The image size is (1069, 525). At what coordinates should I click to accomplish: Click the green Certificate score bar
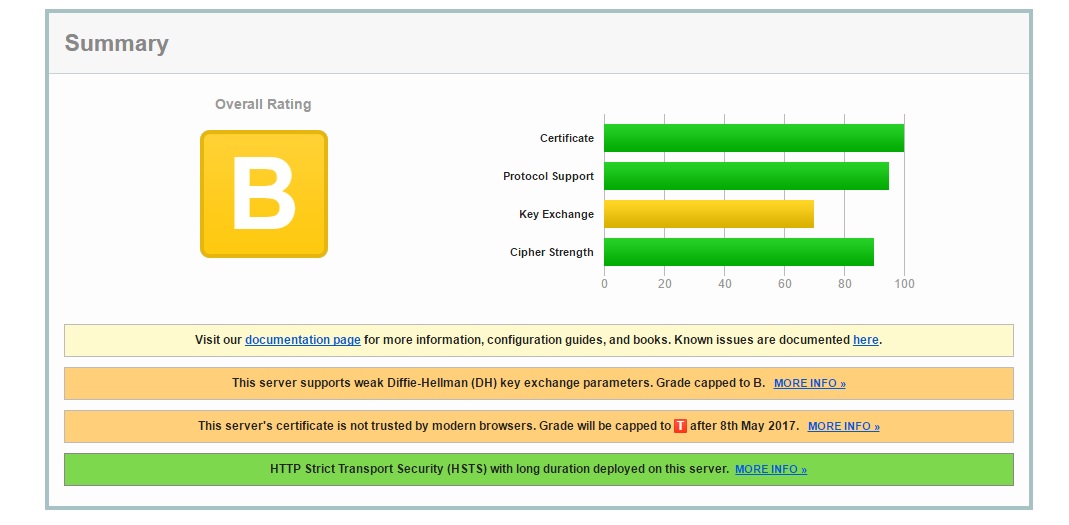pos(754,138)
